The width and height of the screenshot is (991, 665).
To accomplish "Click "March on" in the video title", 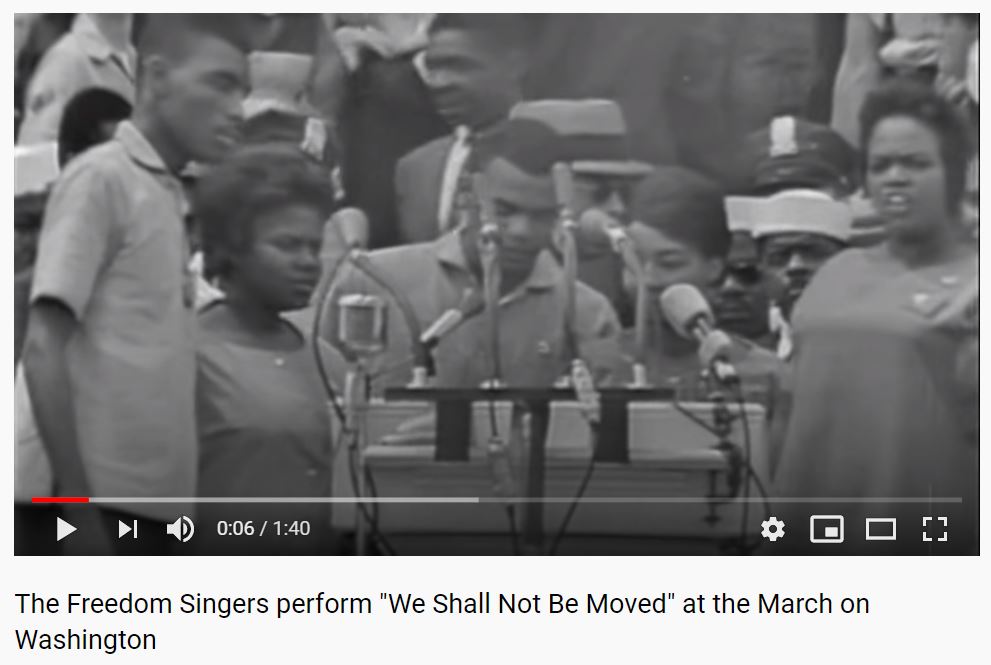I will (x=813, y=604).
